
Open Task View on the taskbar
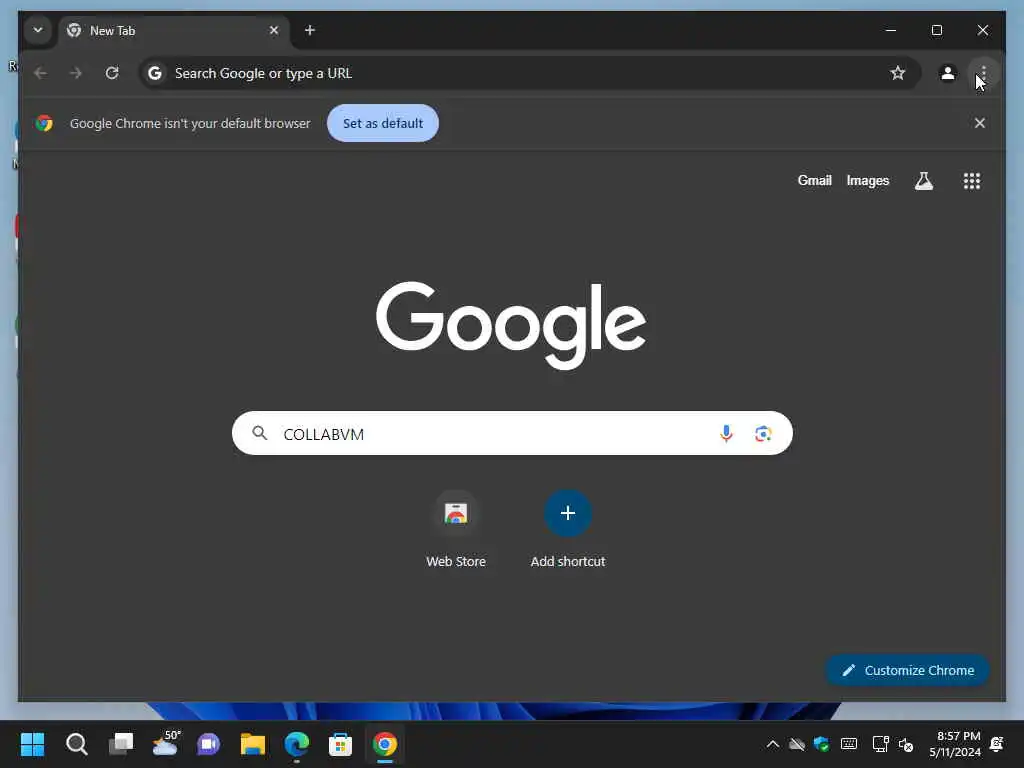click(x=121, y=744)
